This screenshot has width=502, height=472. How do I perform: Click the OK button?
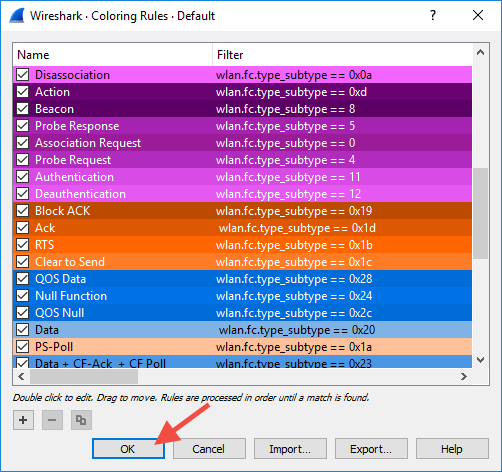pos(128,449)
